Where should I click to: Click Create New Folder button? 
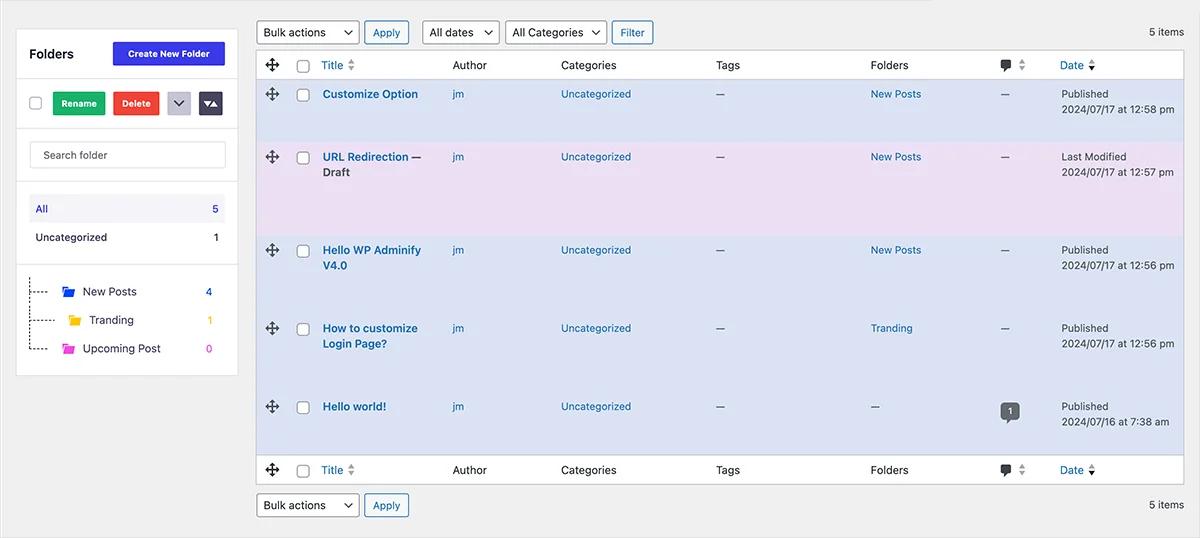coord(169,54)
